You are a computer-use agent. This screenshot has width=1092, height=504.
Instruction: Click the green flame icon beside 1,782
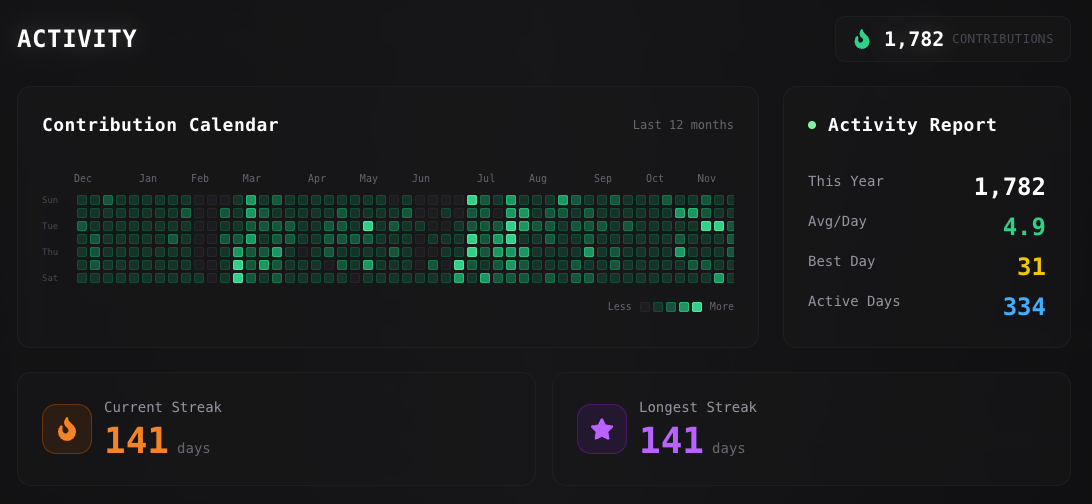861,39
